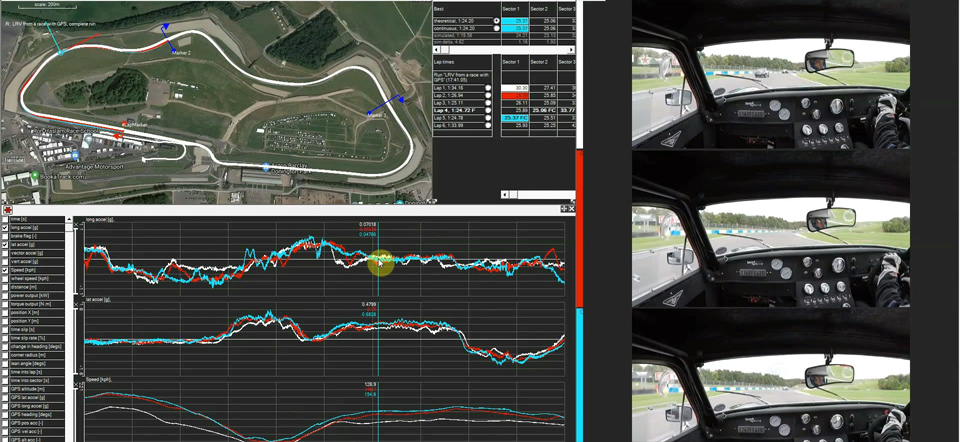The height and width of the screenshot is (442, 960).
Task: Click the Advantage Motorsport blue map pin
Action: coord(75,156)
